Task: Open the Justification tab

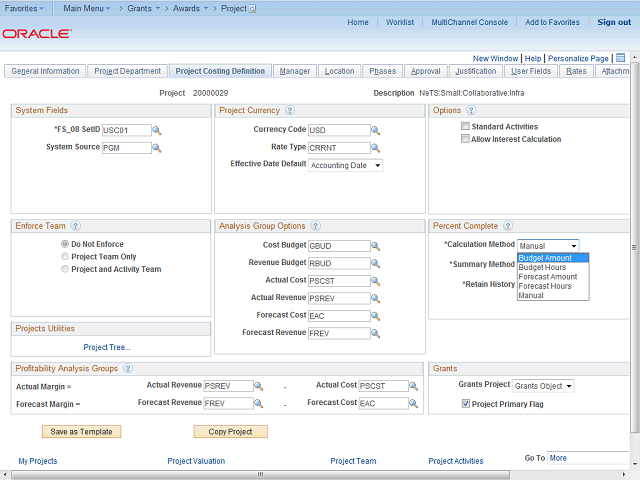Action: 475,71
